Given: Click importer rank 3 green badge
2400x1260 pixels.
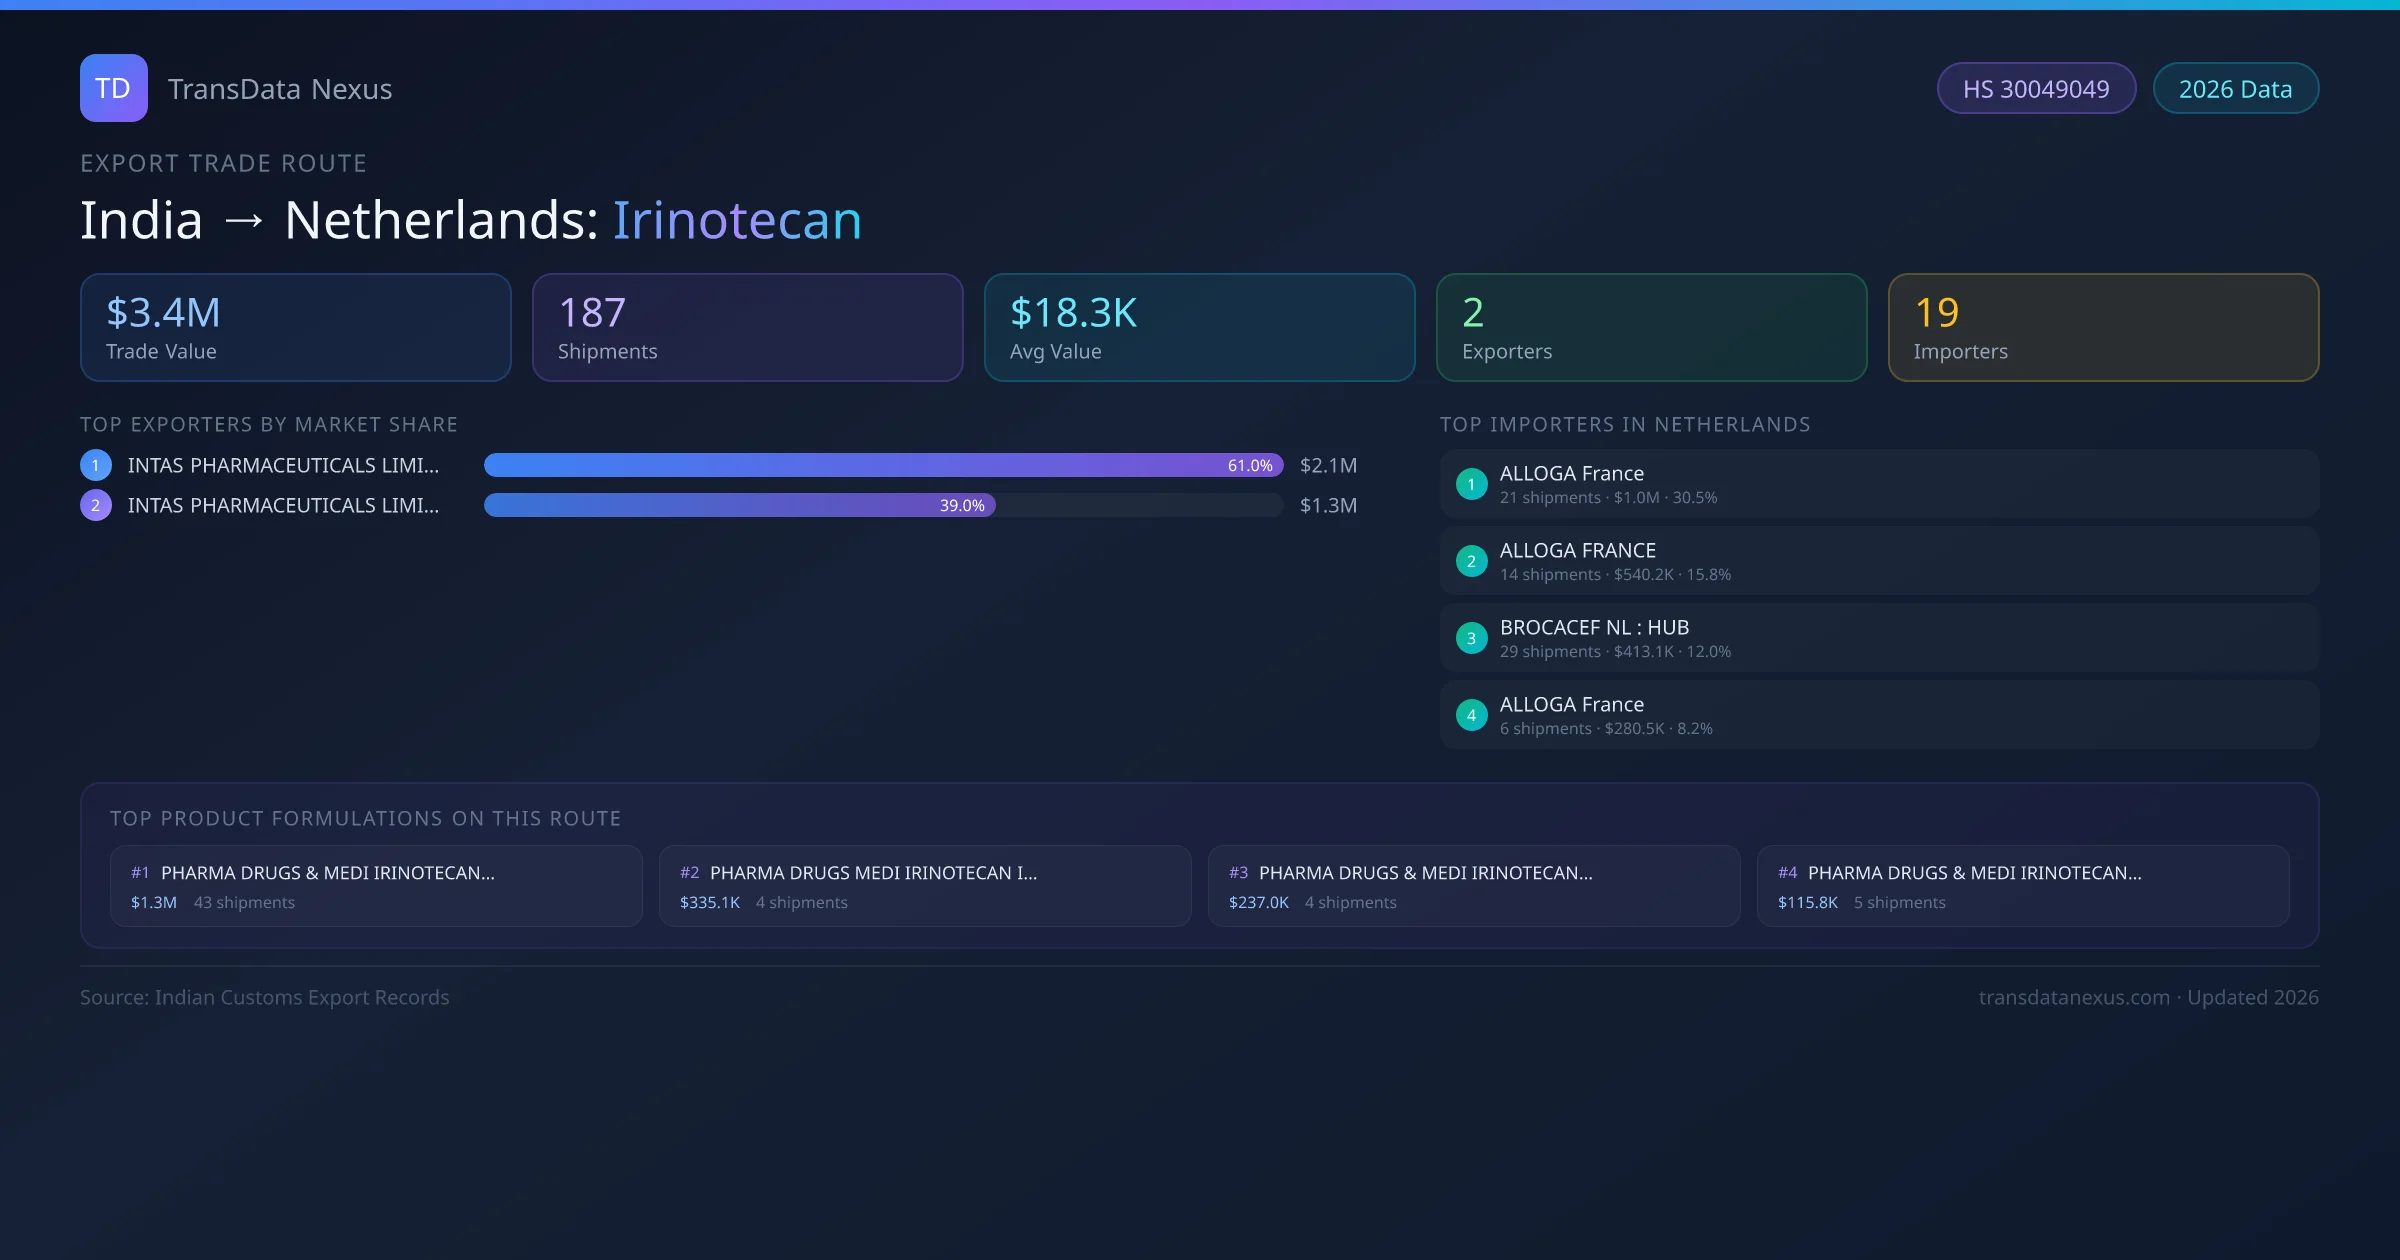Looking at the screenshot, I should pos(1471,638).
